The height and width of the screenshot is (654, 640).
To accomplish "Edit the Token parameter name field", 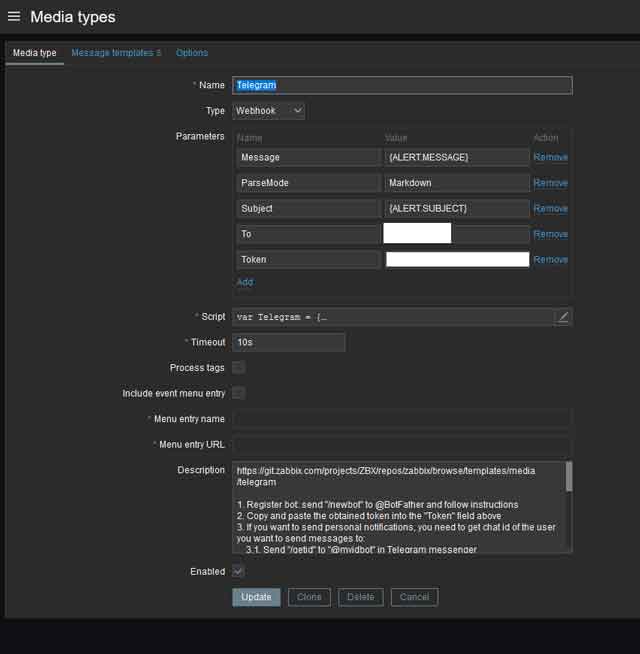I will tap(308, 259).
